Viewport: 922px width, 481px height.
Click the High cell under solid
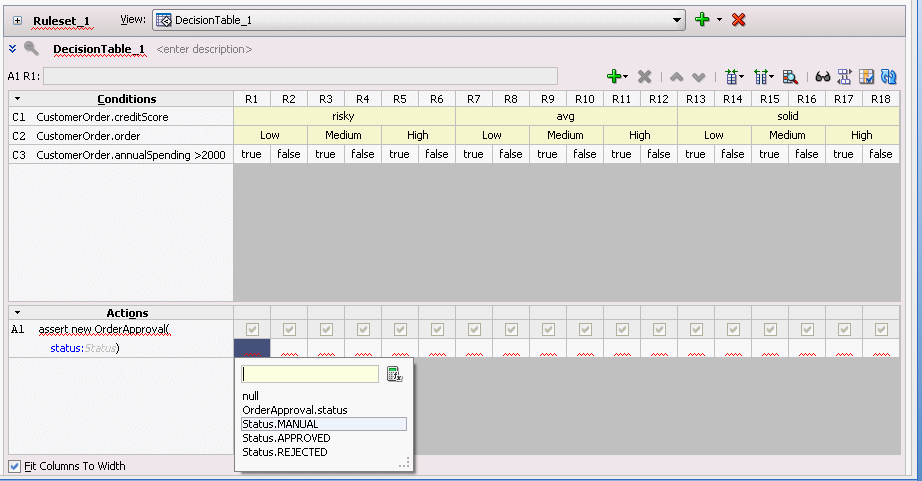coord(862,135)
